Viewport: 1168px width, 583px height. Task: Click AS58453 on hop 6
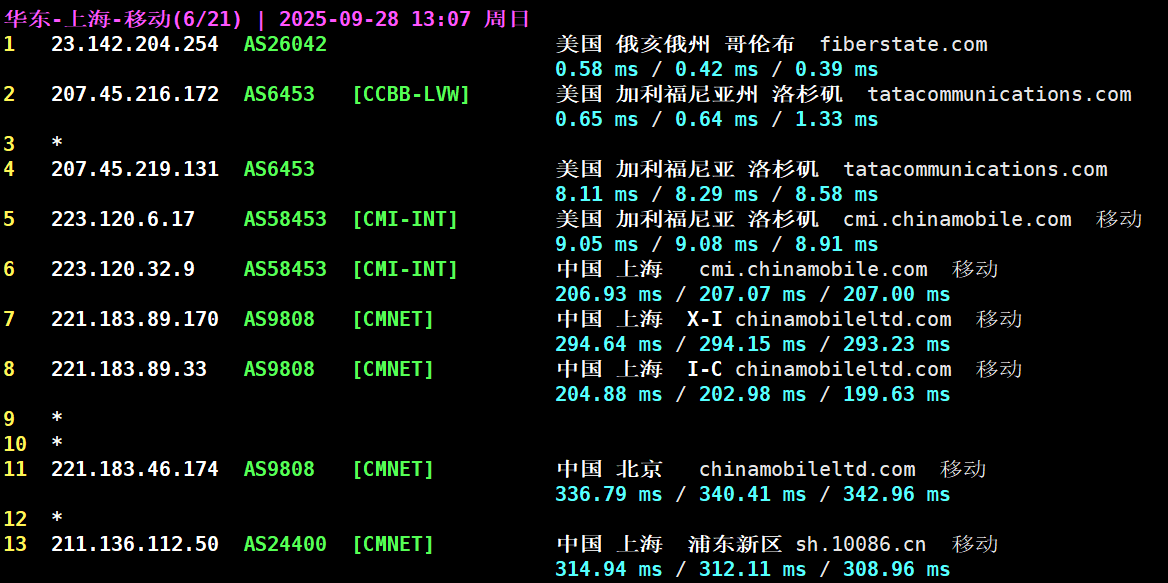point(285,269)
